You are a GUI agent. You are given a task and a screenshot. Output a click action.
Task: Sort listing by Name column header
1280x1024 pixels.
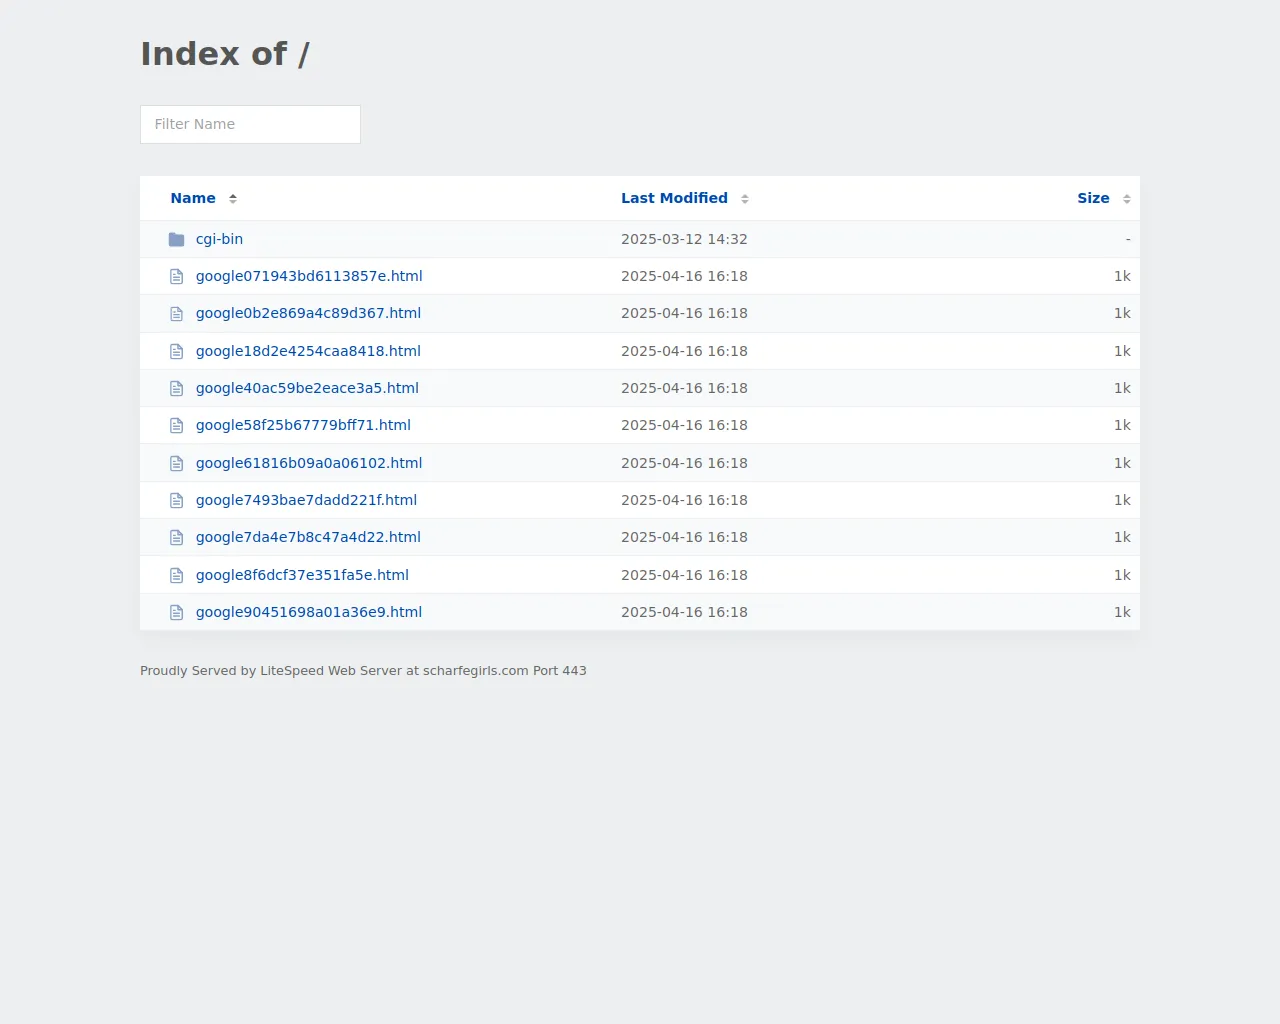[193, 198]
